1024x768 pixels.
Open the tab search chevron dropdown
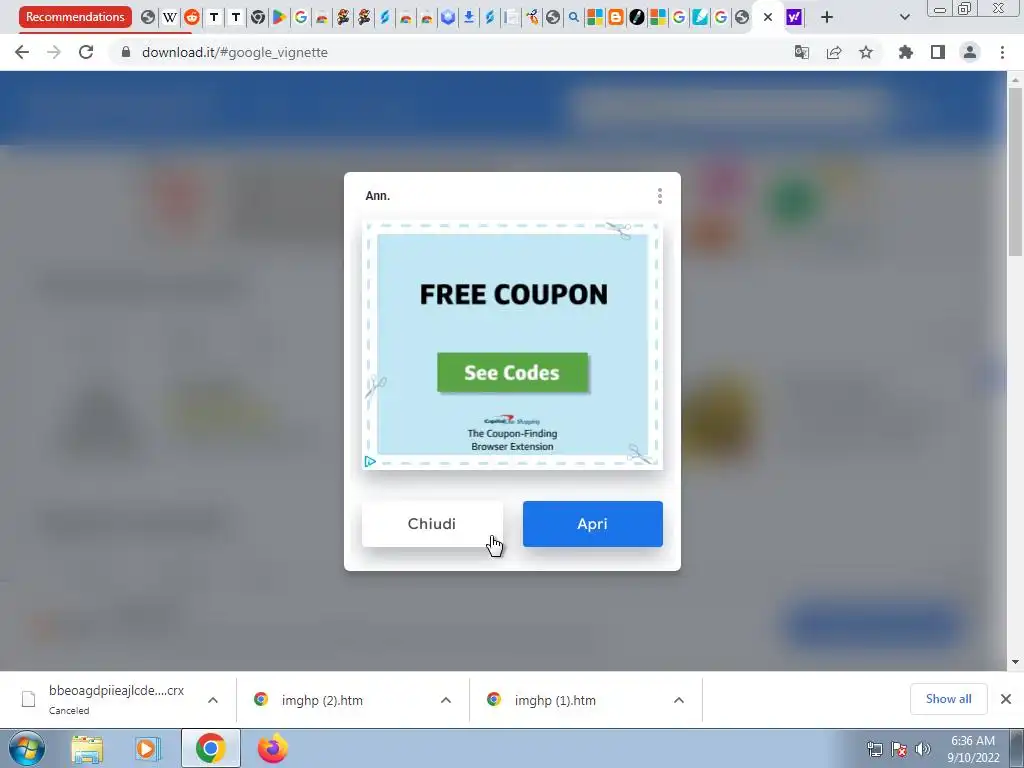(x=904, y=17)
